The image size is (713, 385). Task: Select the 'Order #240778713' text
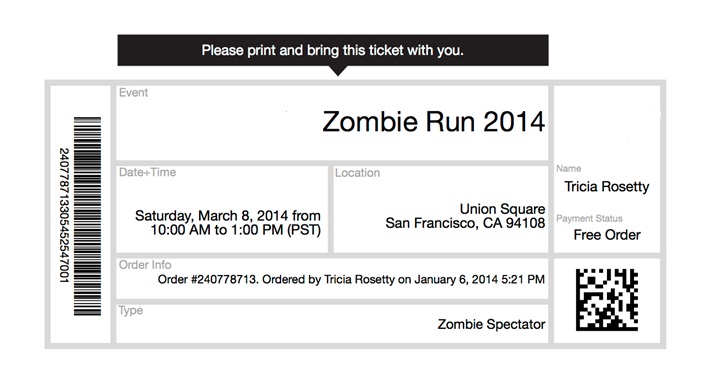[x=207, y=280]
